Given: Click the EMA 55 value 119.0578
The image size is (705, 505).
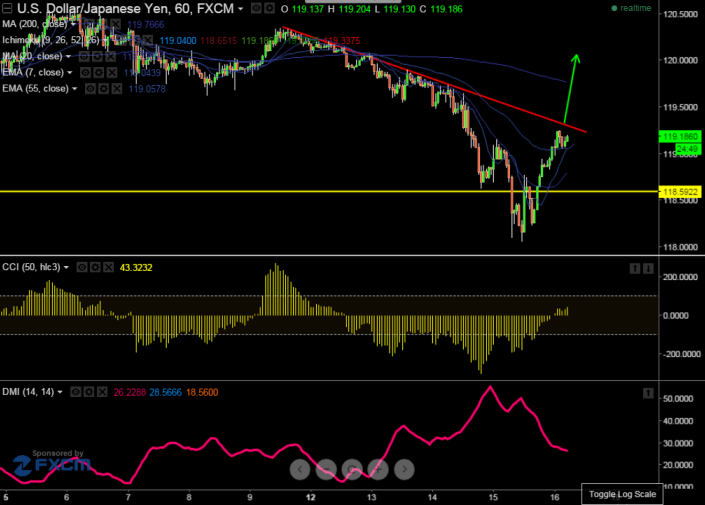Looking at the screenshot, I should tap(147, 89).
